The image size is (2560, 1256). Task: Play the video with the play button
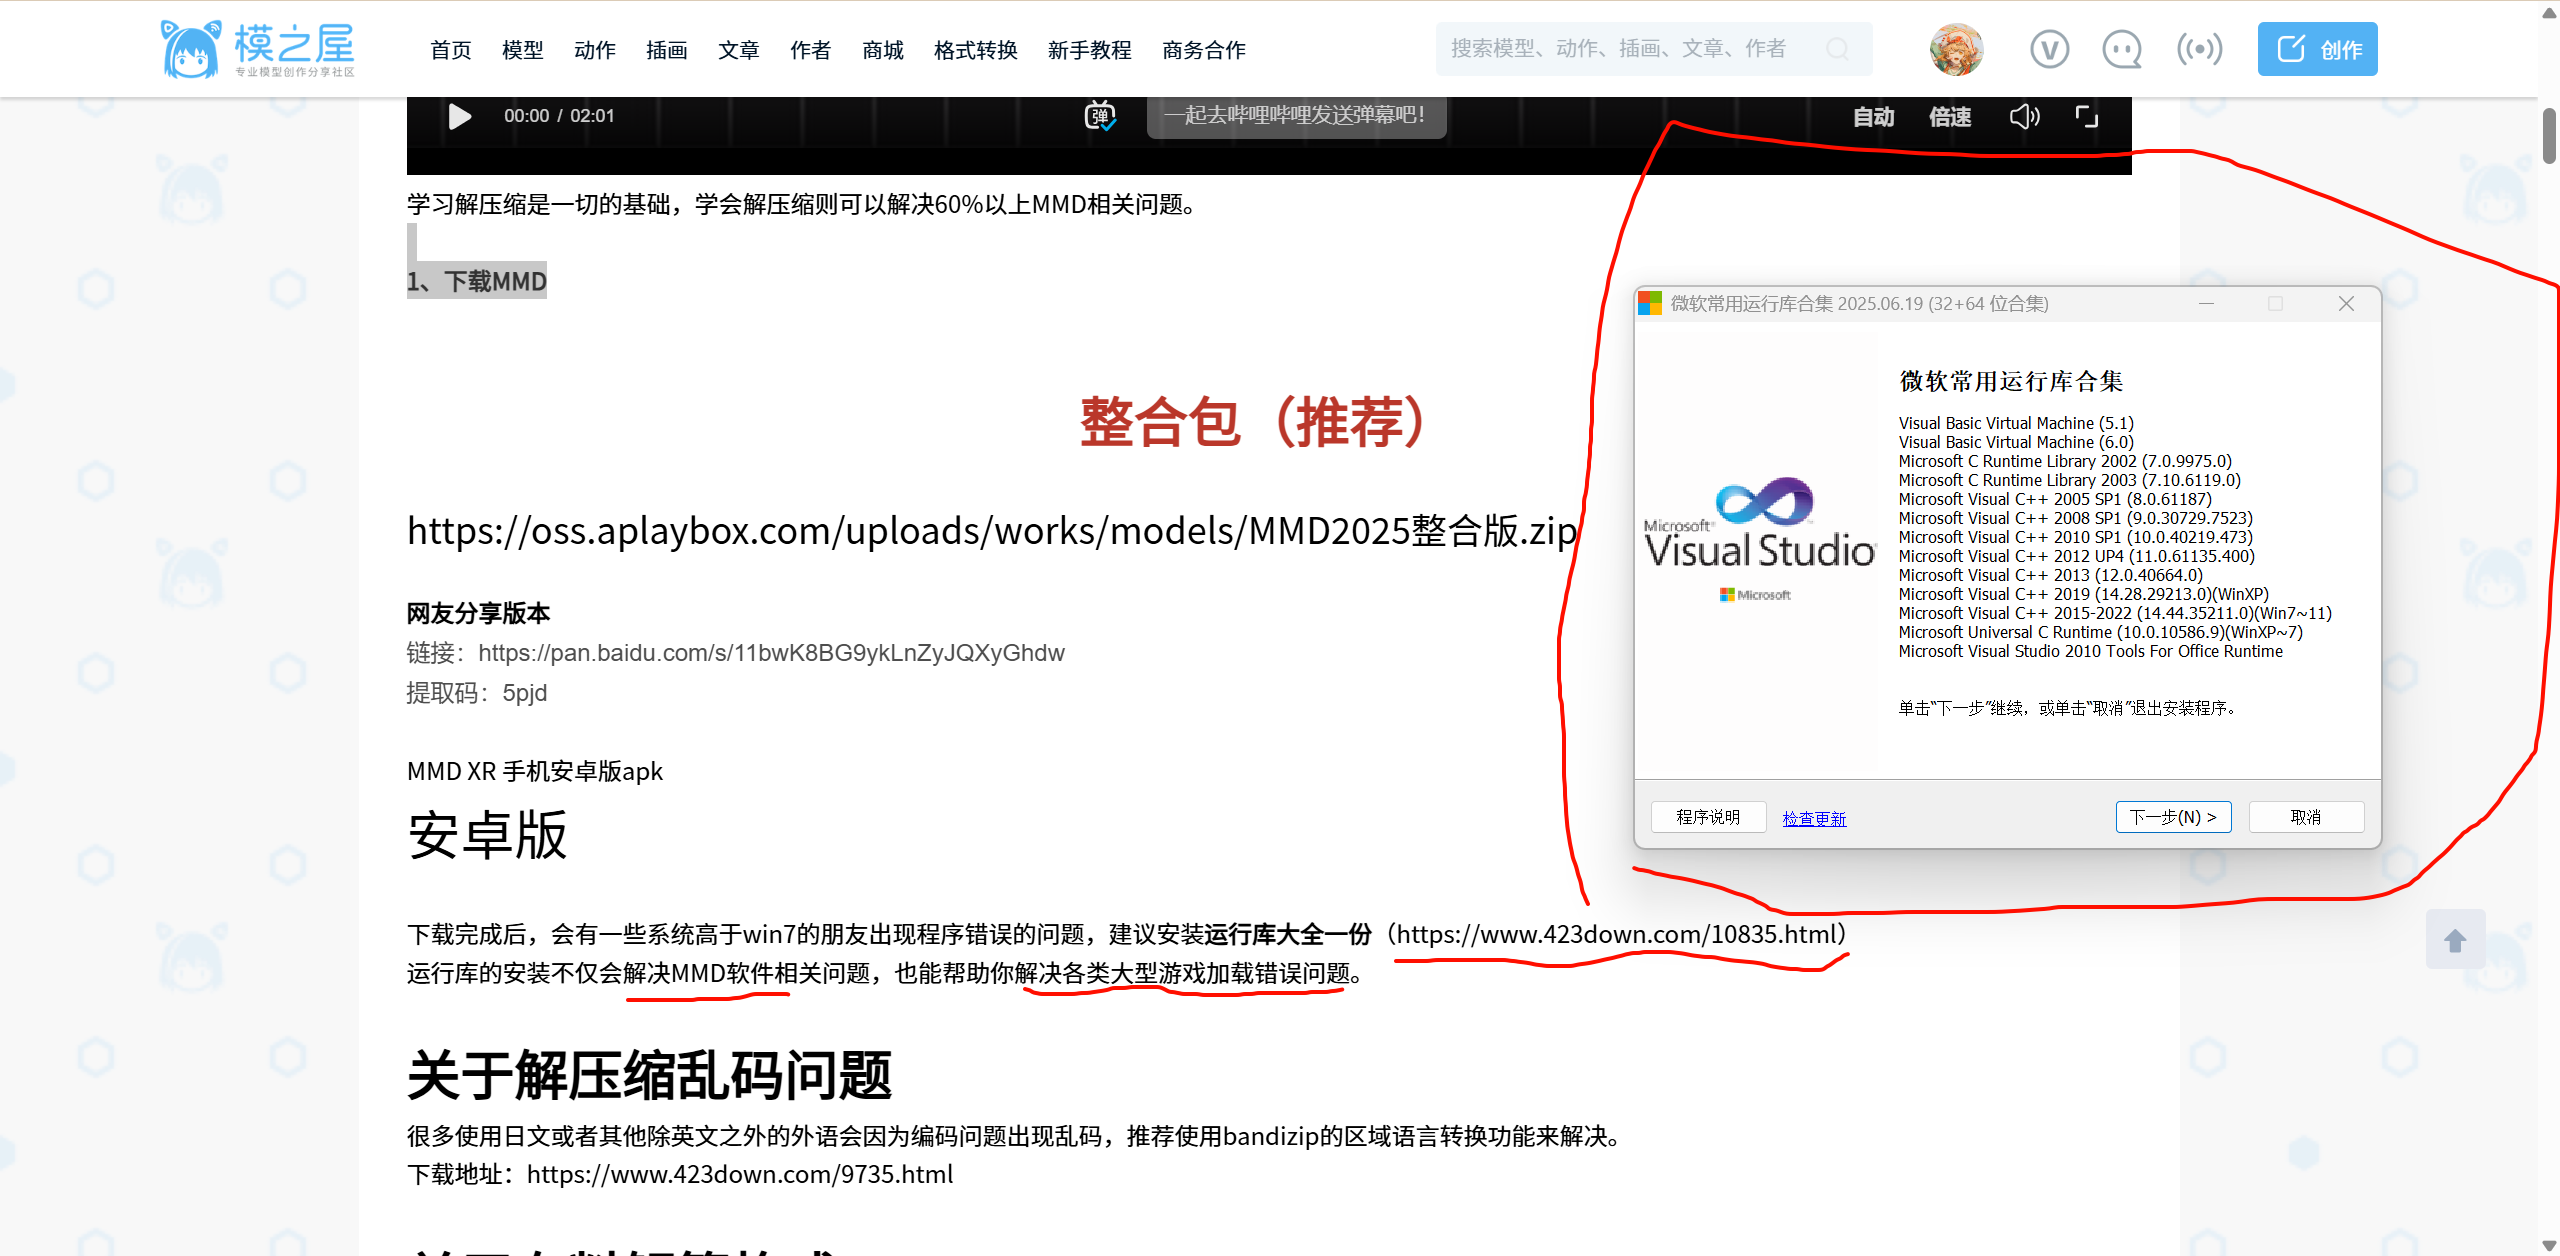pos(459,116)
